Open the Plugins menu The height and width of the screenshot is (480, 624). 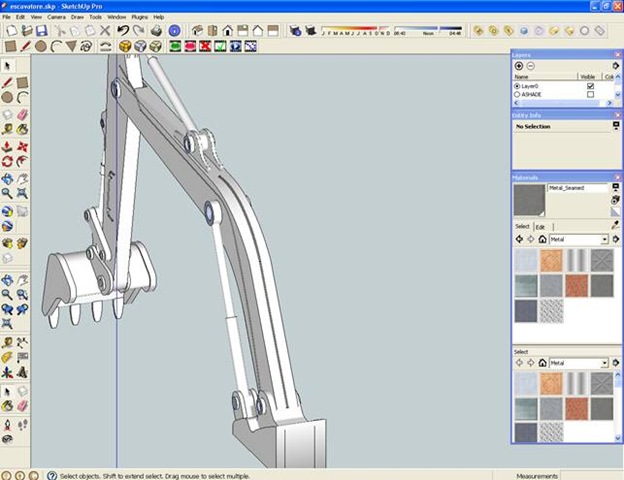coord(140,17)
